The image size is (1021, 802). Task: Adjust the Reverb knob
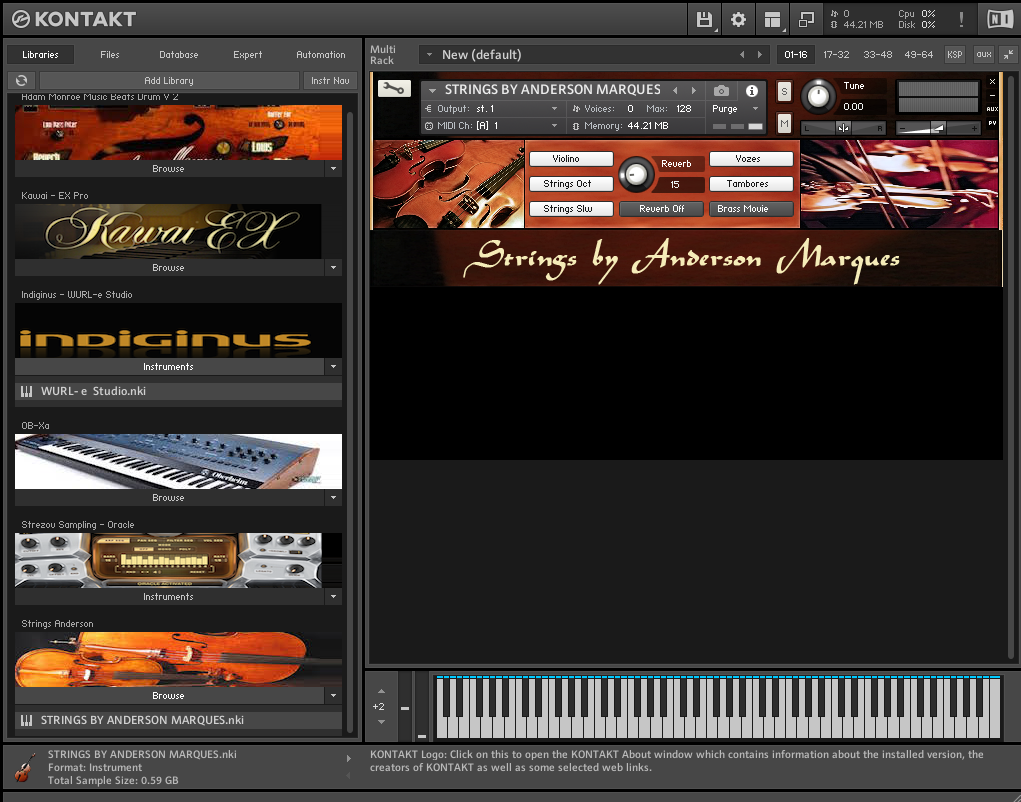click(x=636, y=174)
